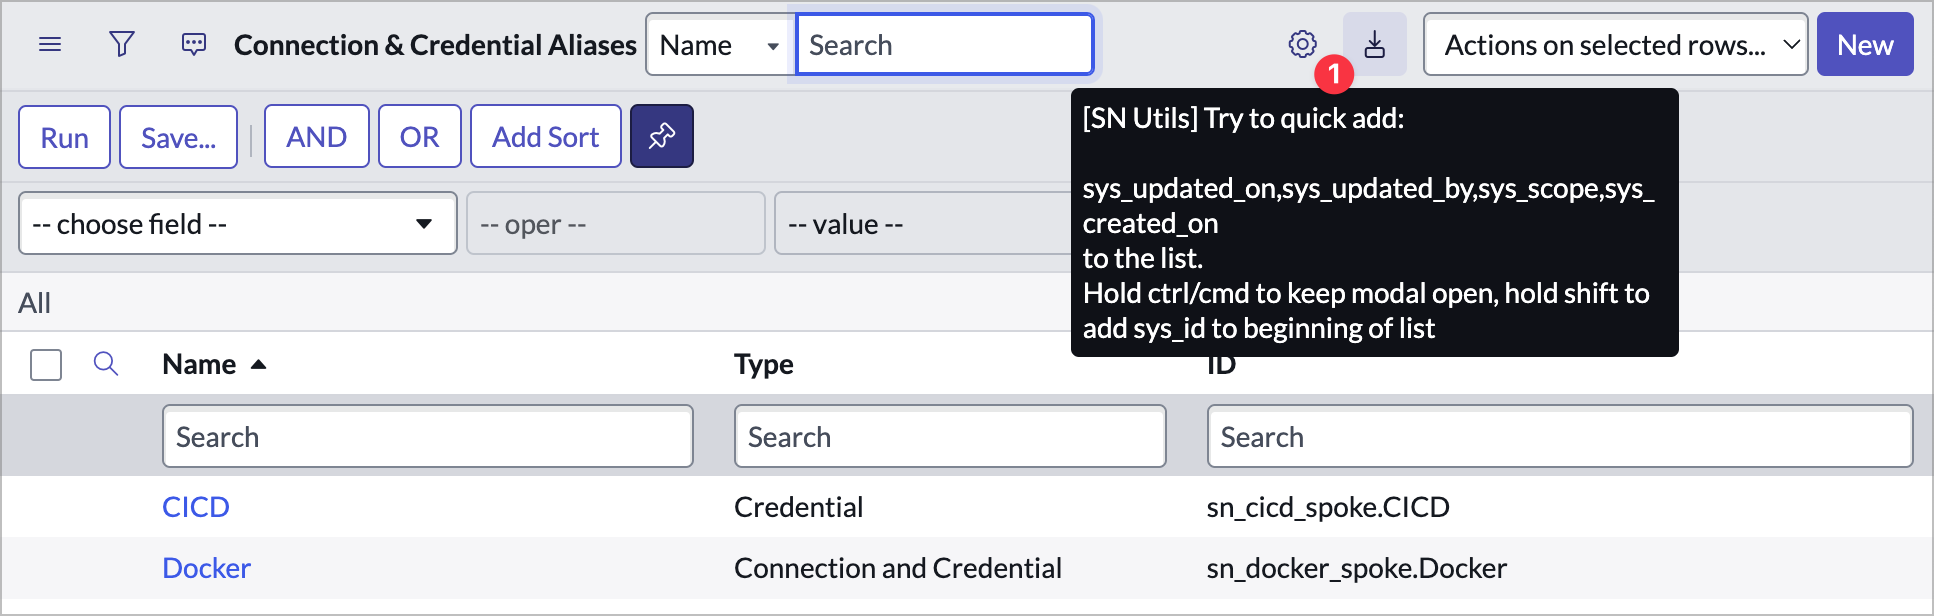The image size is (1934, 616).
Task: Sort by Name using ascending arrow
Action: [258, 365]
